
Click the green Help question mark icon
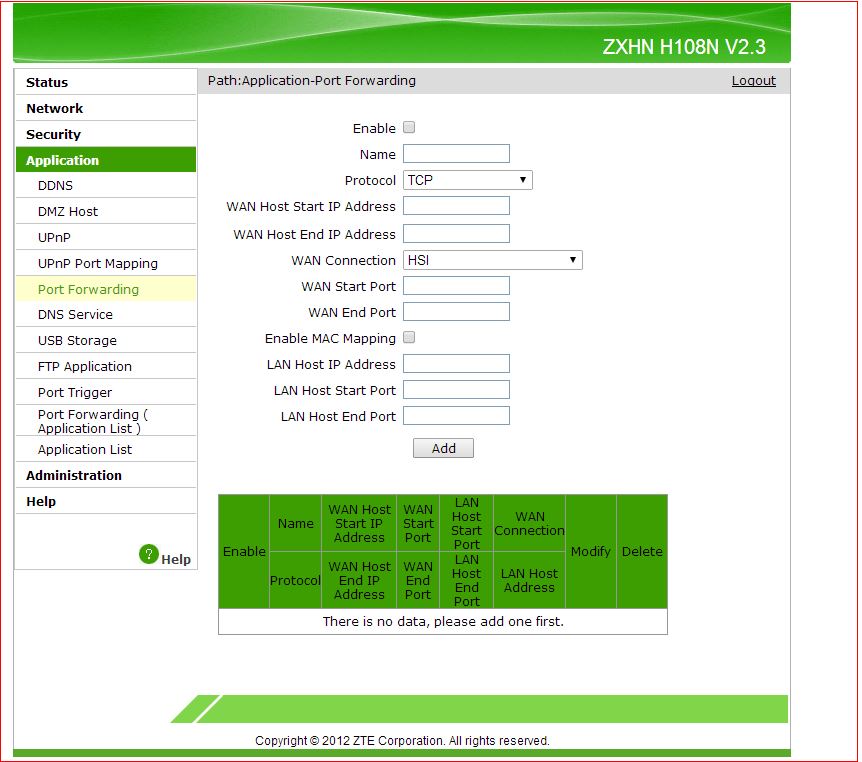point(148,554)
